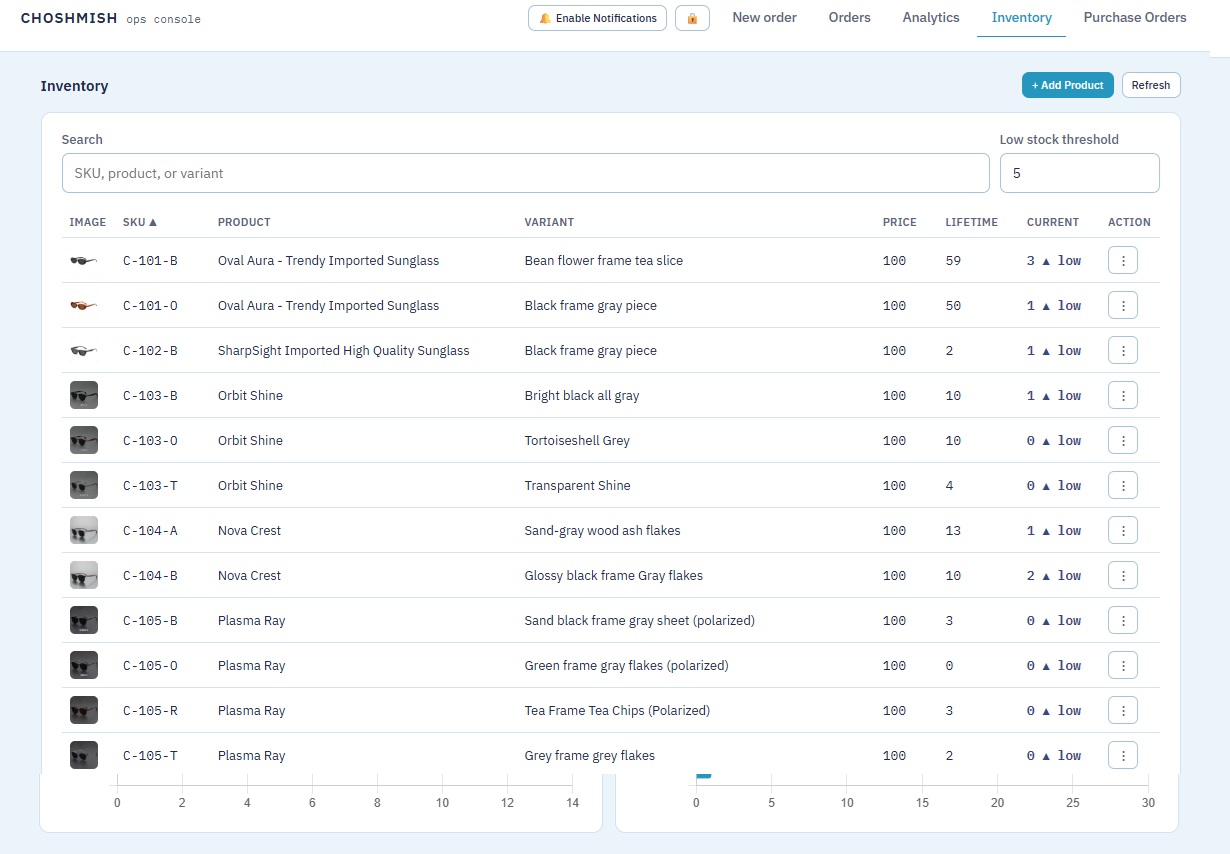Focus the SKU, product, or variant search box
The width and height of the screenshot is (1230, 854).
(x=526, y=173)
